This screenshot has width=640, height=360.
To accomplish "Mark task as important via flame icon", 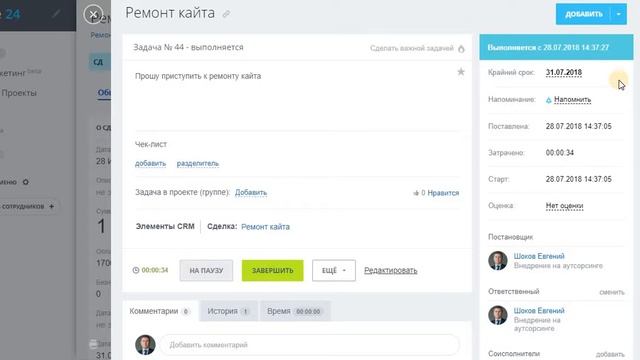I will click(461, 49).
